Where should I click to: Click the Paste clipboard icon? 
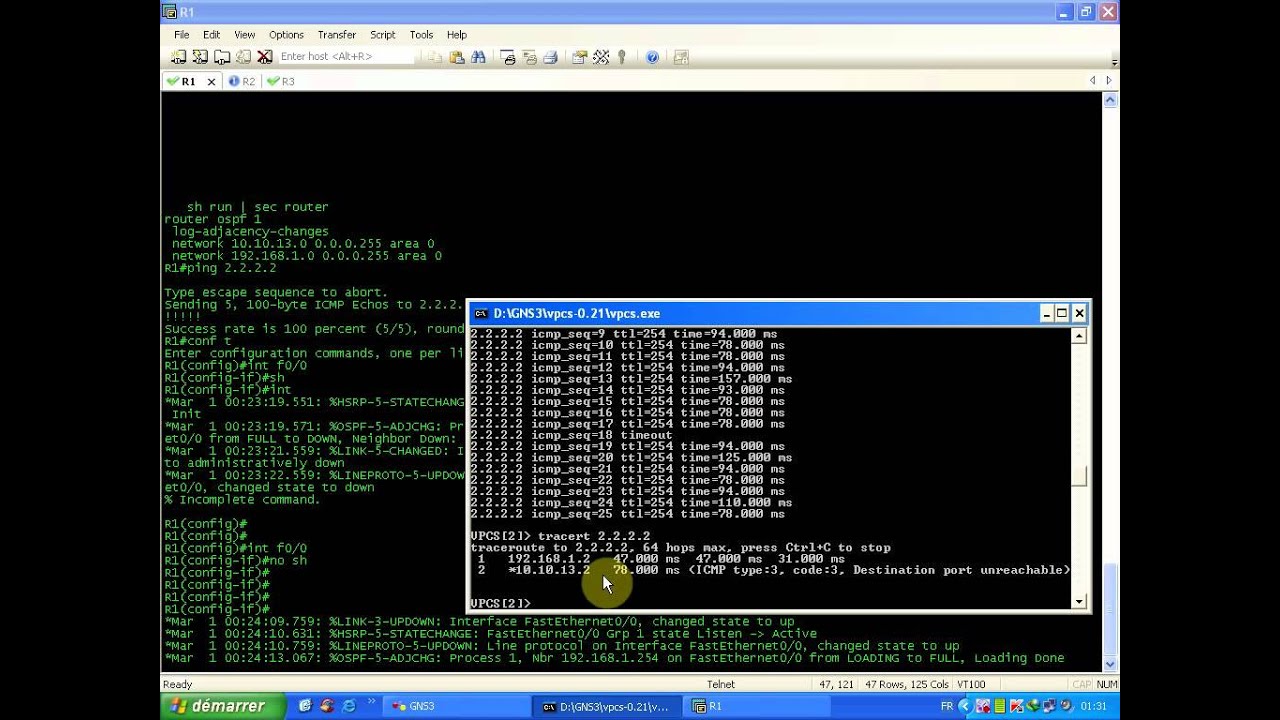[457, 57]
